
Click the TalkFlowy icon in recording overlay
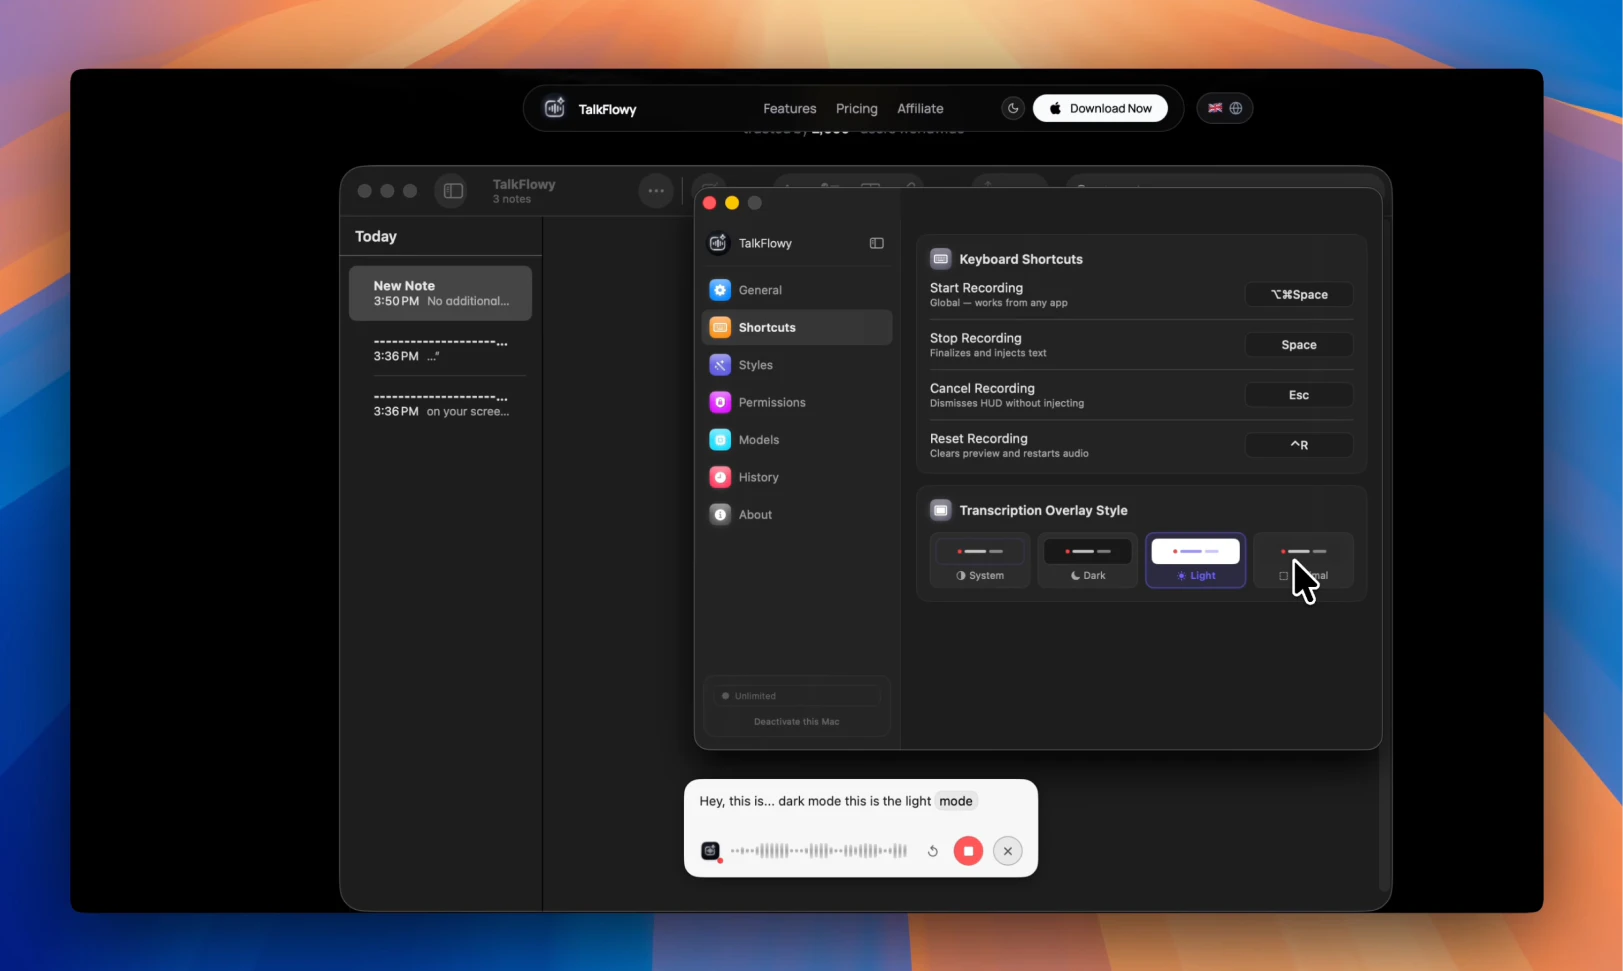click(711, 851)
